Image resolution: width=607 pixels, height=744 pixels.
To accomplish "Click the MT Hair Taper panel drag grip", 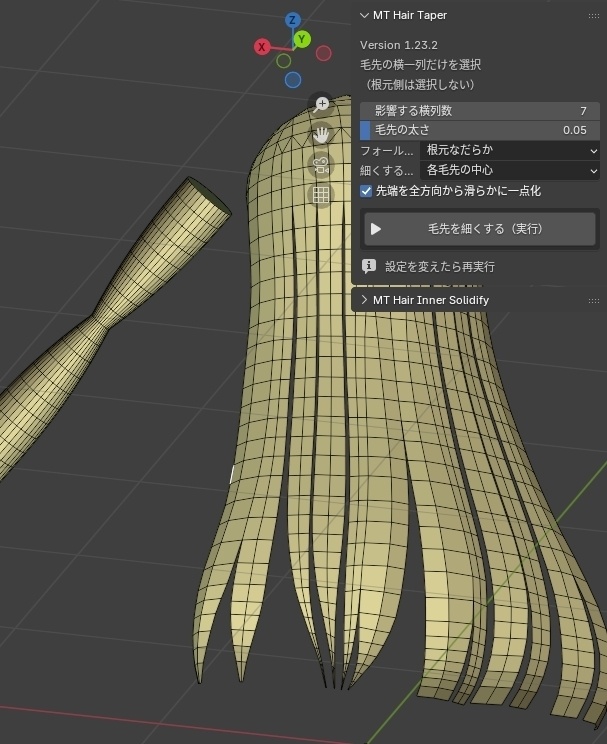I will (x=594, y=16).
